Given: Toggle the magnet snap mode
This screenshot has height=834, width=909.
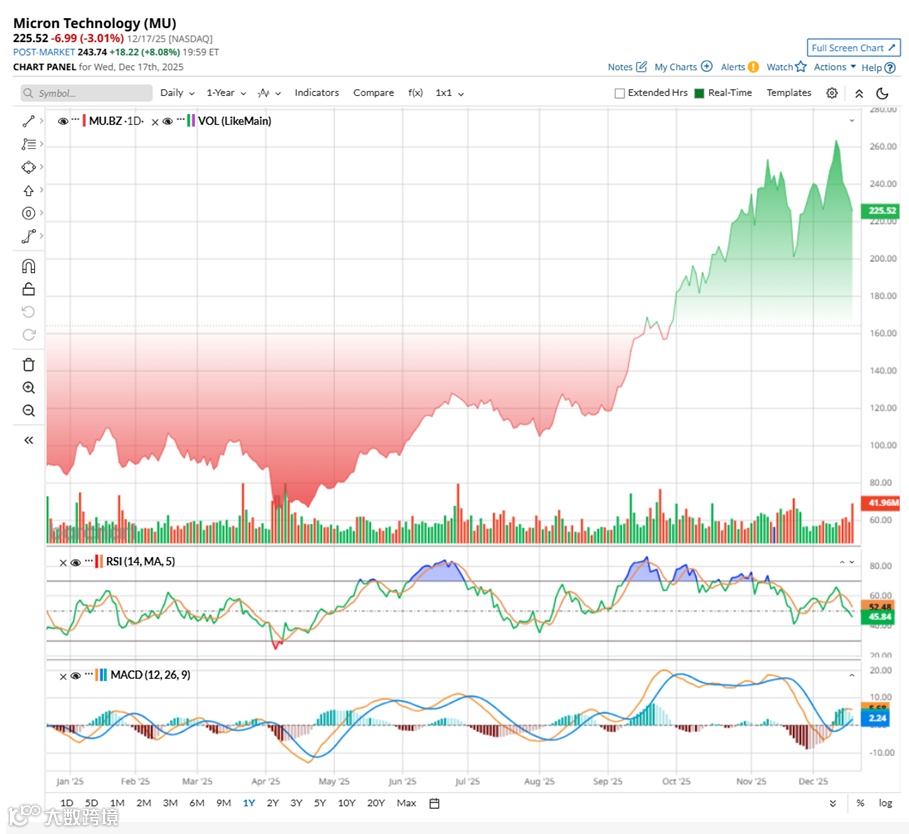Looking at the screenshot, I should 28,266.
